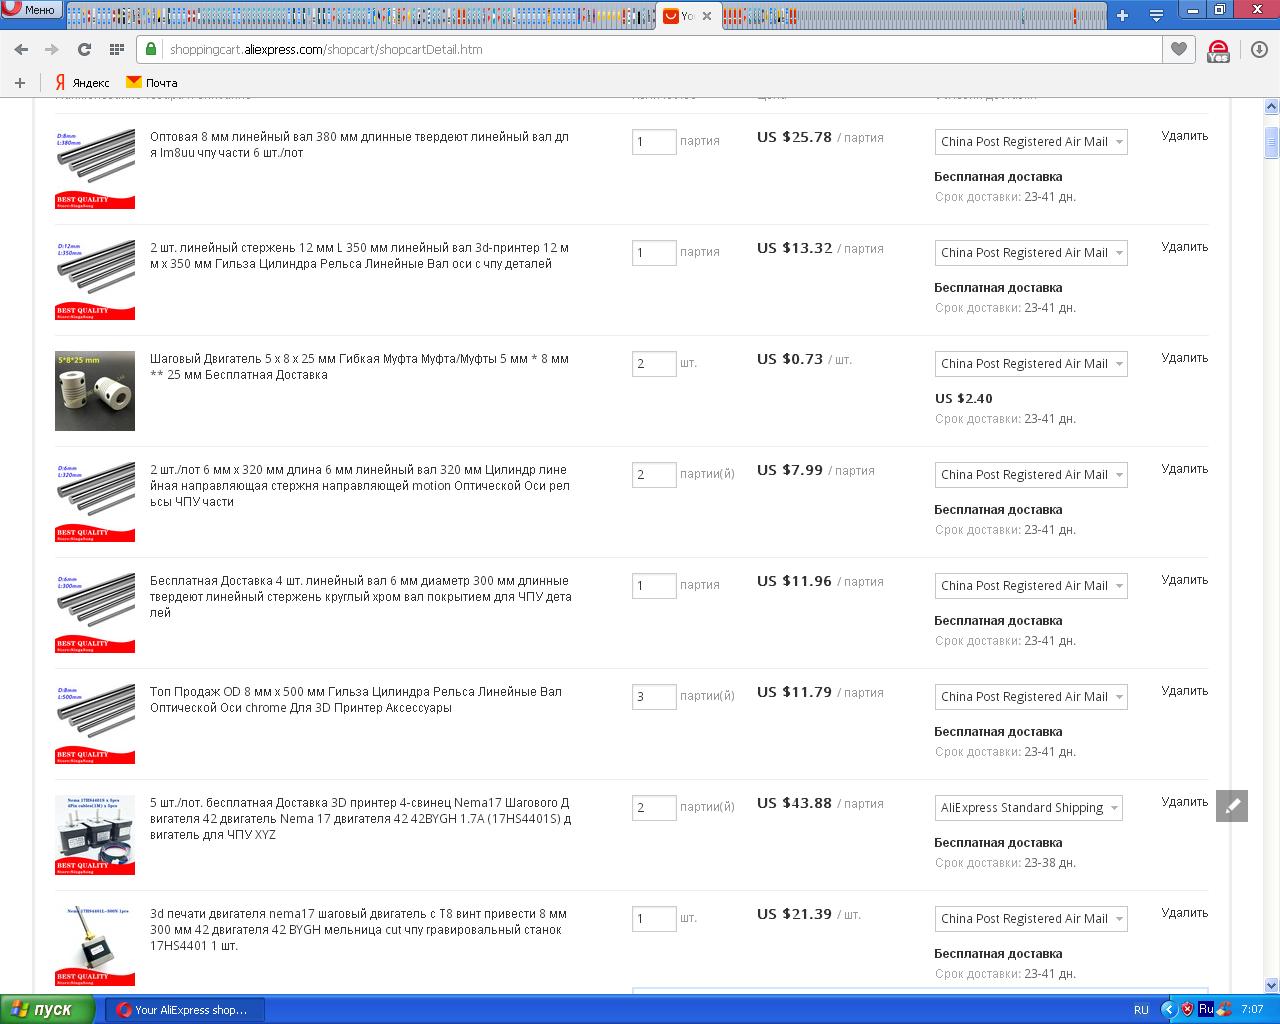Image resolution: width=1280 pixels, height=1024 pixels.
Task: Click the scrollbar up arrow
Action: 1272,106
